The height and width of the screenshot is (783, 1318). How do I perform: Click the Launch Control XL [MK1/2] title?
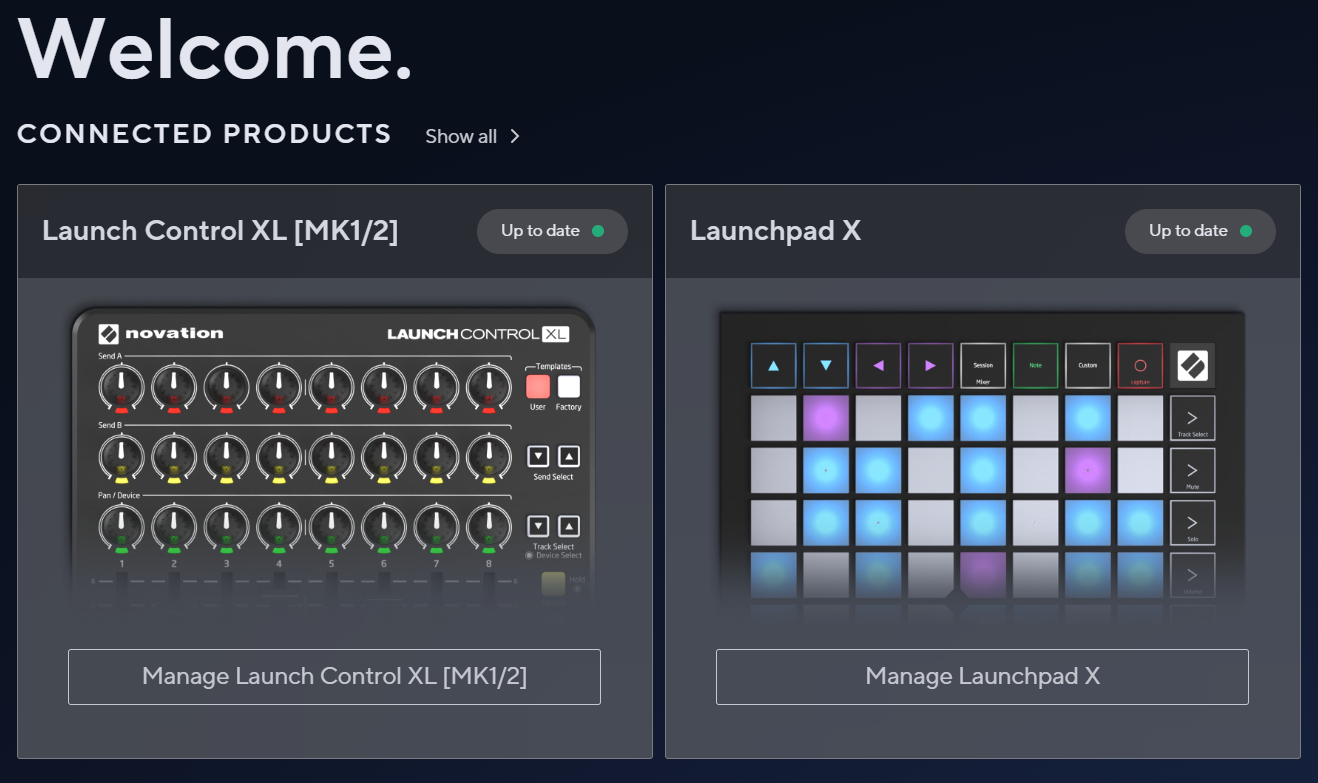click(x=220, y=231)
